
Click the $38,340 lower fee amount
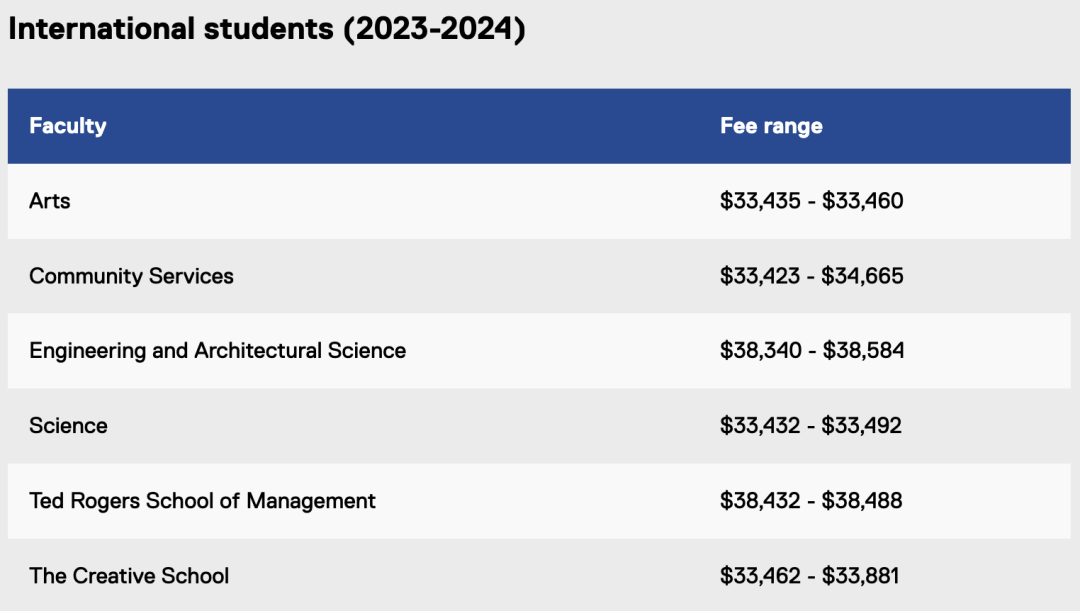coord(761,351)
